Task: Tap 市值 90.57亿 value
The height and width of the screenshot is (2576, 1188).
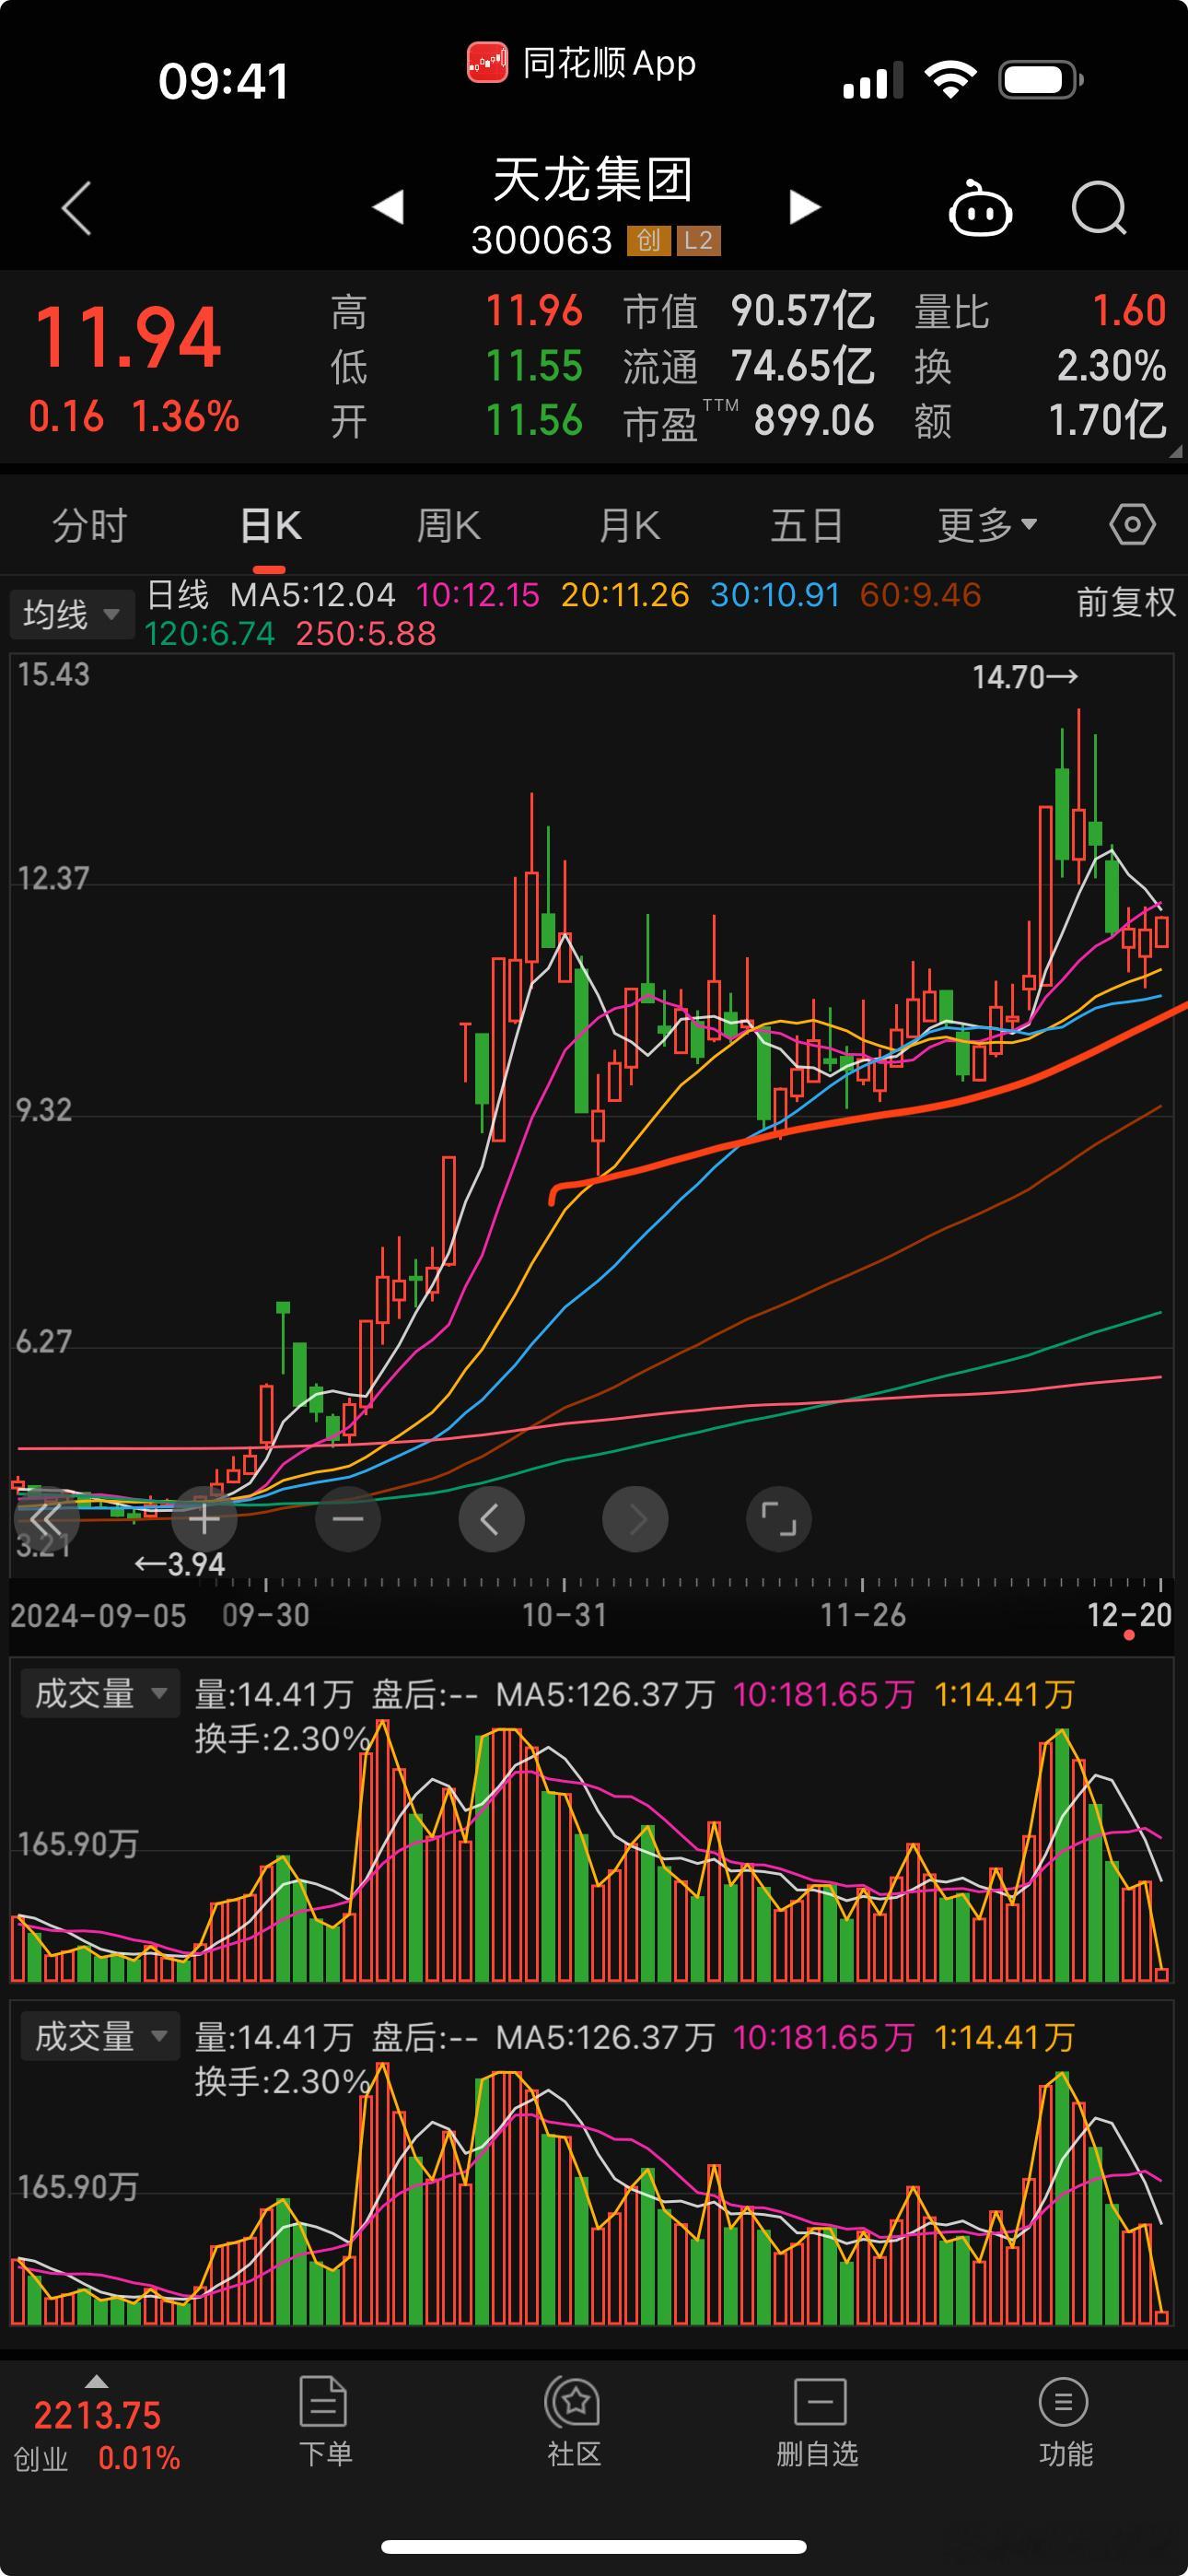Action: coord(803,311)
